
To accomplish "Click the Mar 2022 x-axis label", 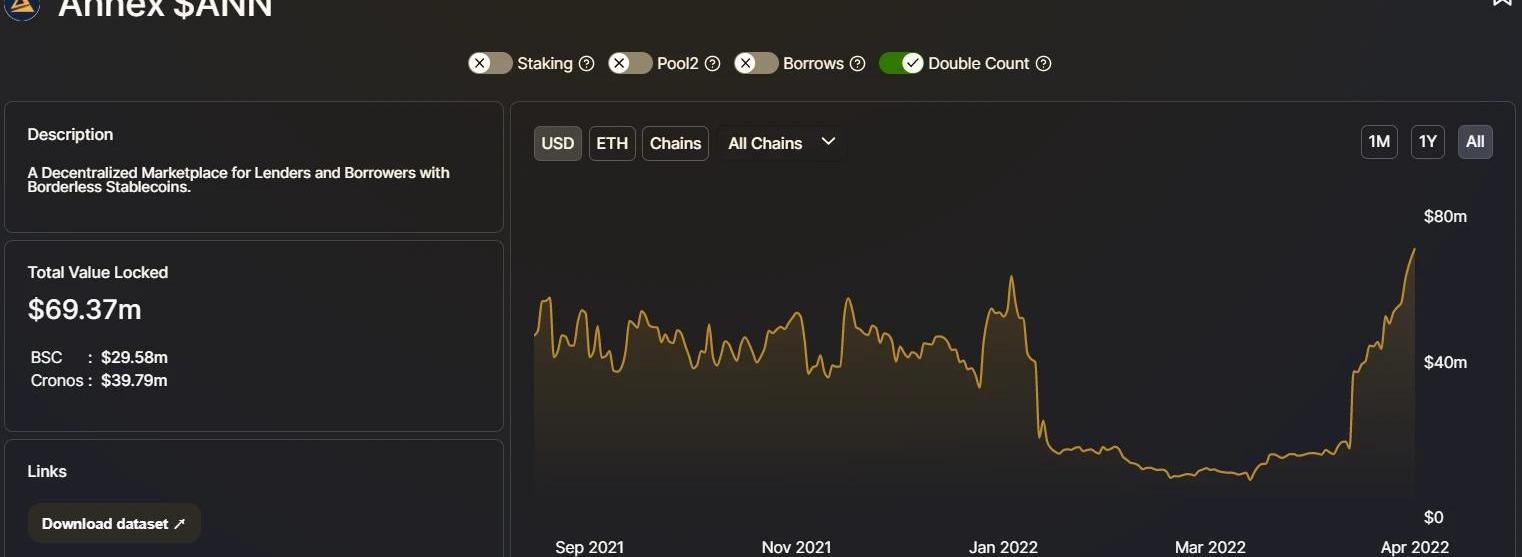I will coord(1210,547).
